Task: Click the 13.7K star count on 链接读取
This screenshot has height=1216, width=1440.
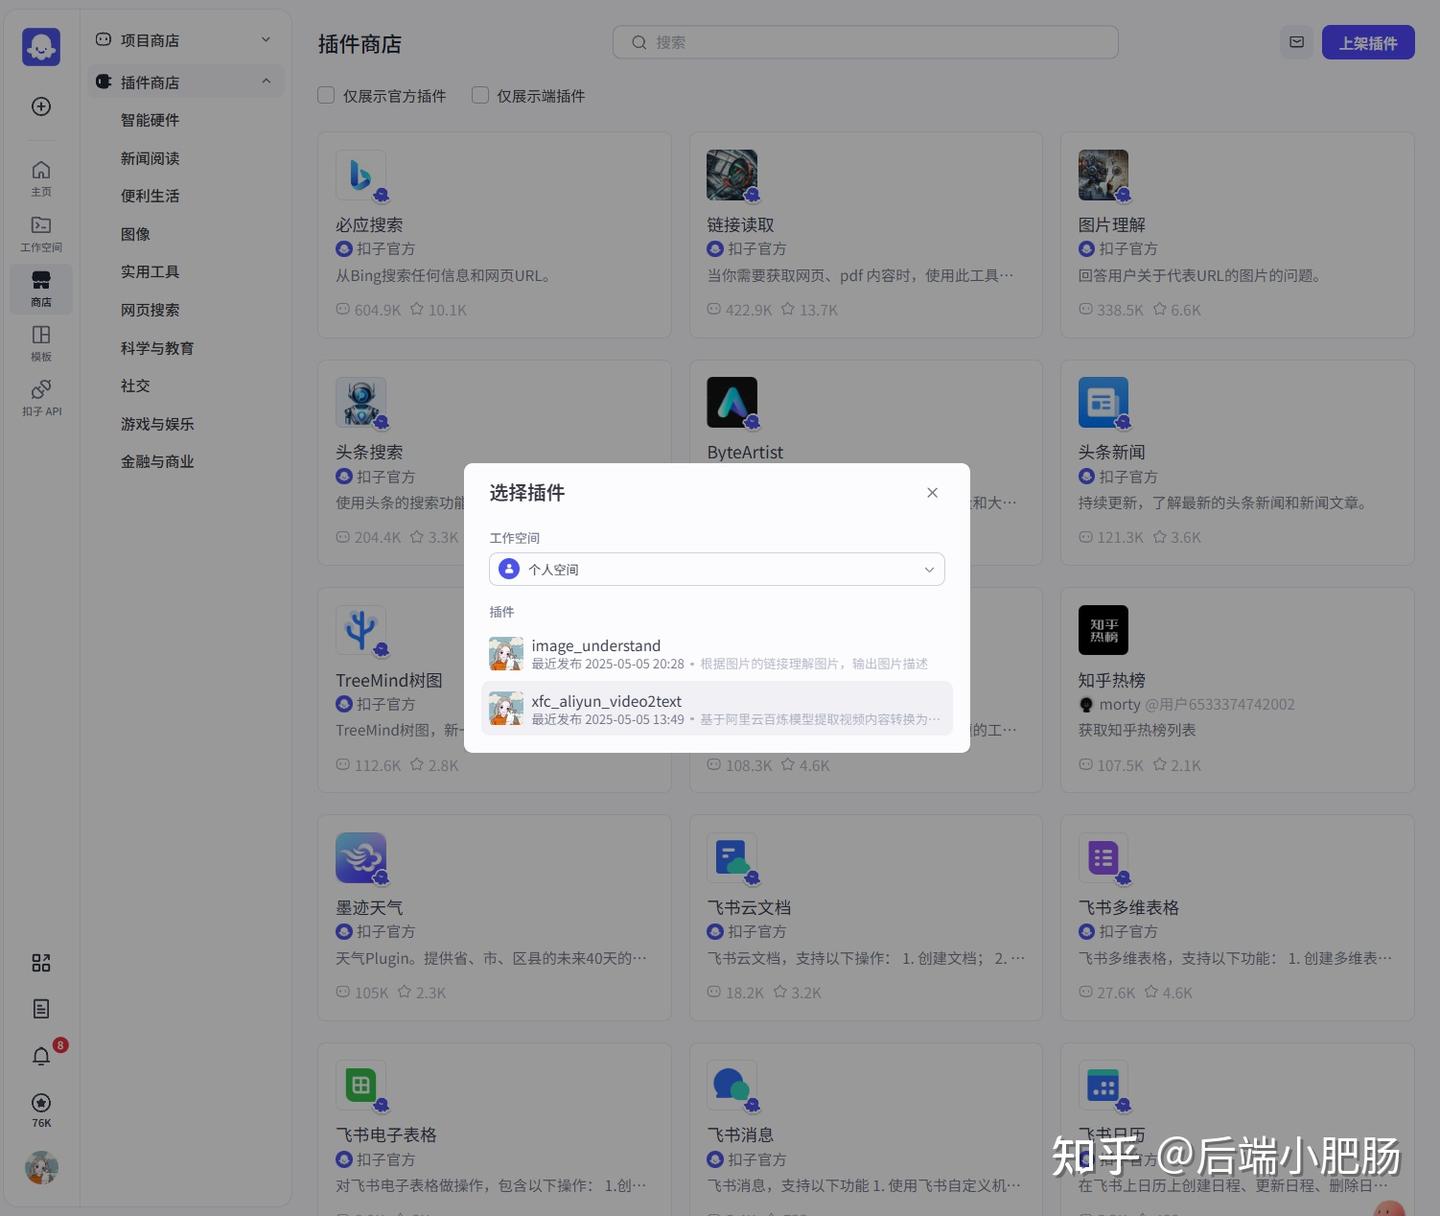Action: coord(809,310)
